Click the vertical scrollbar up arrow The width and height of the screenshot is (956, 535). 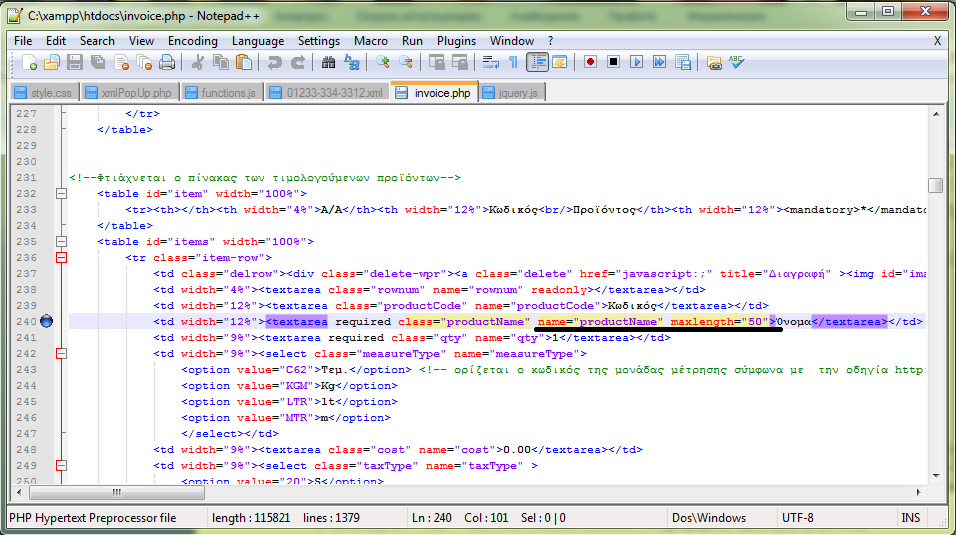(936, 114)
